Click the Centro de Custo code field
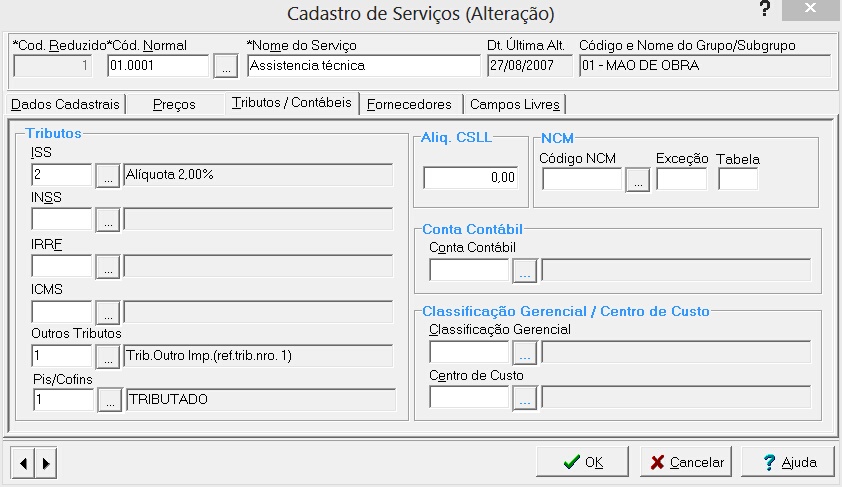The height and width of the screenshot is (487, 842). click(469, 397)
